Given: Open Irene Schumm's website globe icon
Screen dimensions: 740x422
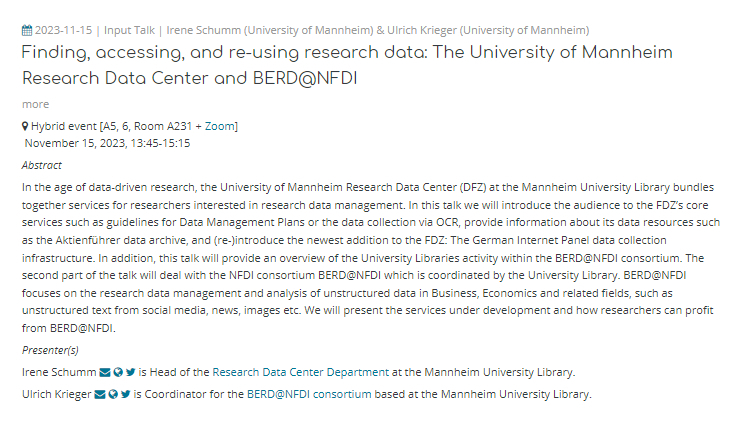Looking at the screenshot, I should (x=118, y=373).
